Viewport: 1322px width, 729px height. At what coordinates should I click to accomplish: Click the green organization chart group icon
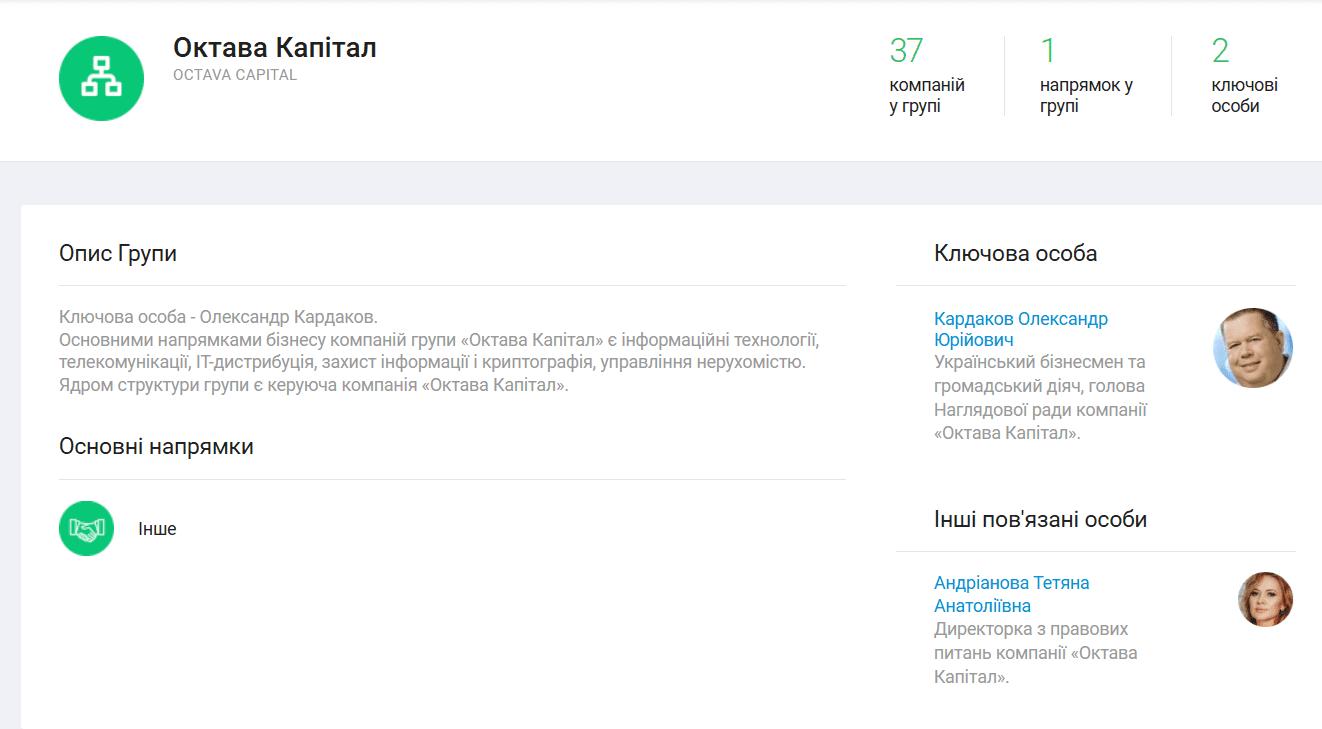(x=101, y=78)
